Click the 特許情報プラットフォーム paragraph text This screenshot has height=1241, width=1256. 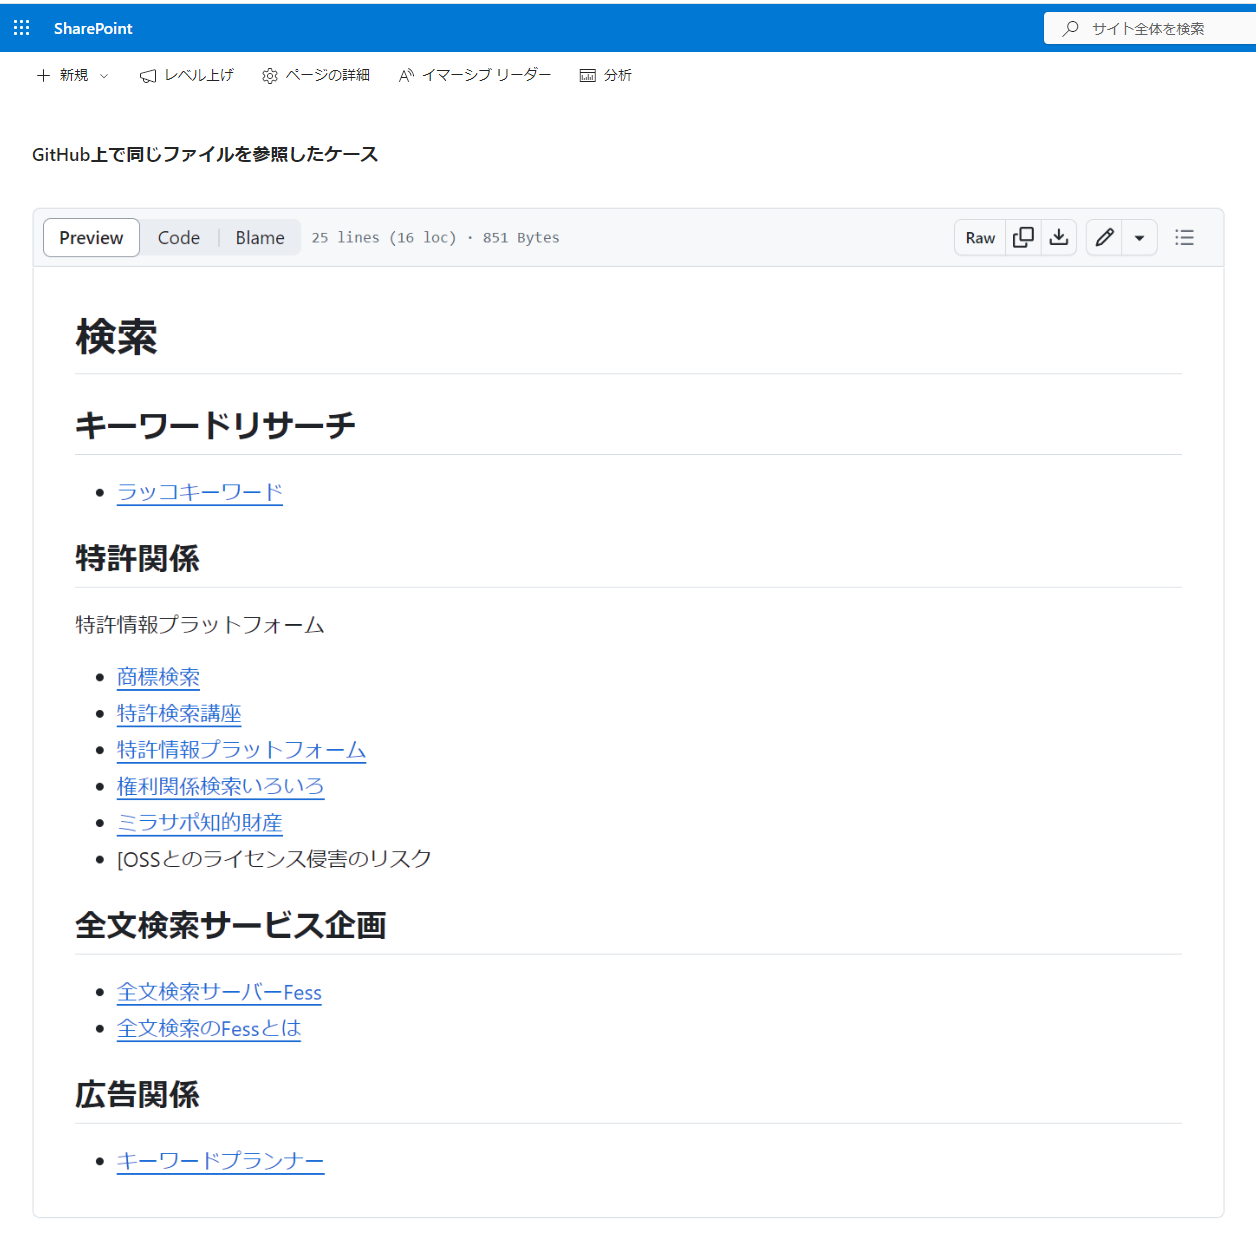pos(200,625)
